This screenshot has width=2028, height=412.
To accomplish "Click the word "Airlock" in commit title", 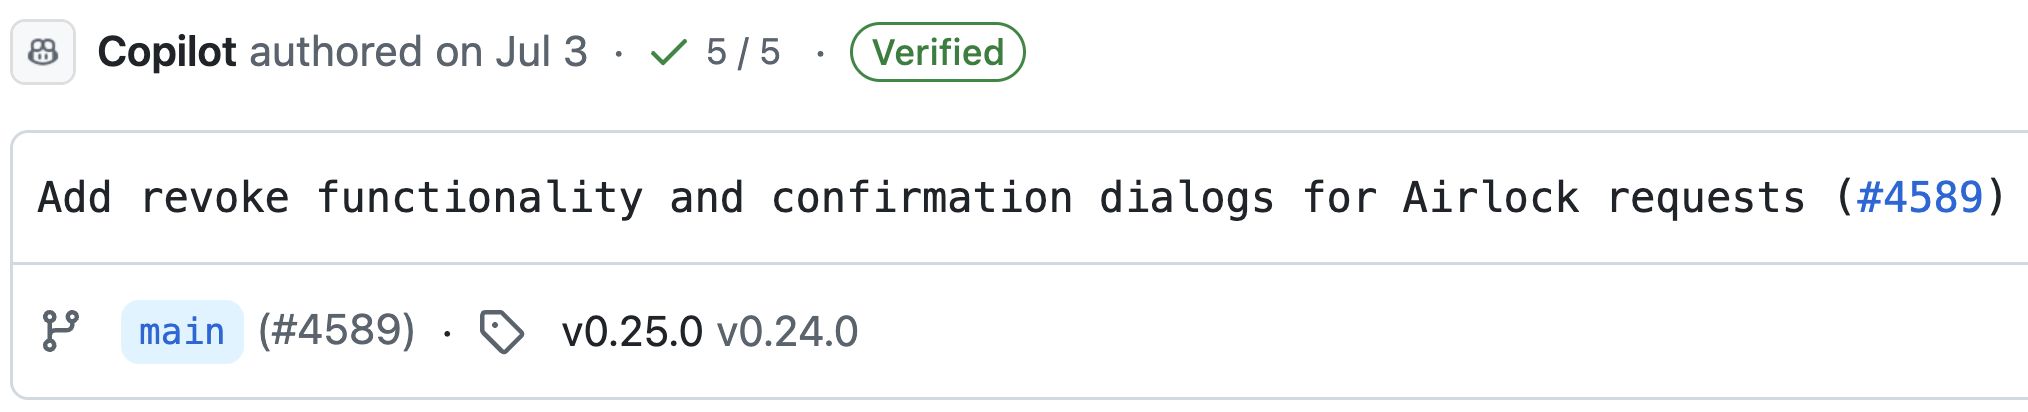I will pyautogui.click(x=1490, y=197).
